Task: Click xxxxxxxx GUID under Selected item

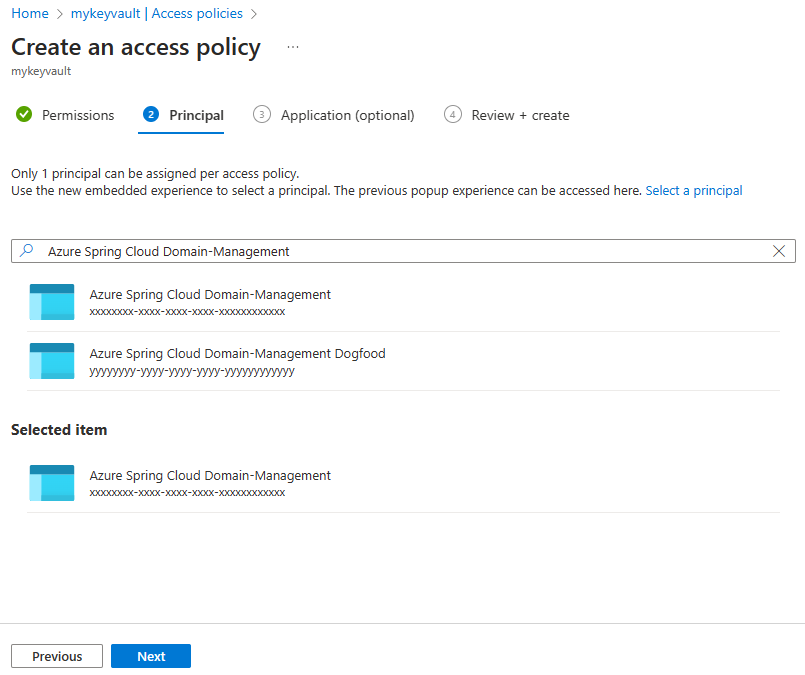Action: point(187,492)
